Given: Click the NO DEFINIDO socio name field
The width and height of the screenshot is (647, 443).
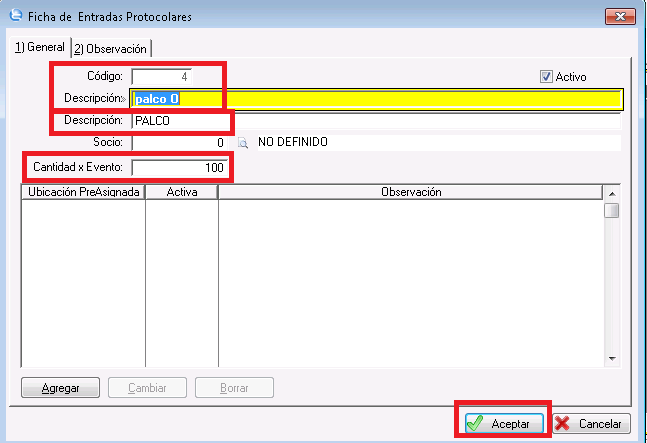Looking at the screenshot, I should coord(437,143).
